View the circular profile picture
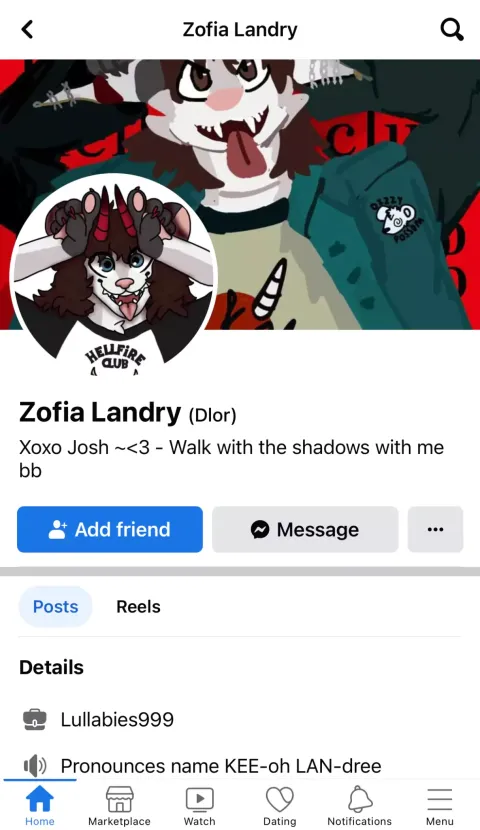The width and height of the screenshot is (480, 830). point(113,275)
